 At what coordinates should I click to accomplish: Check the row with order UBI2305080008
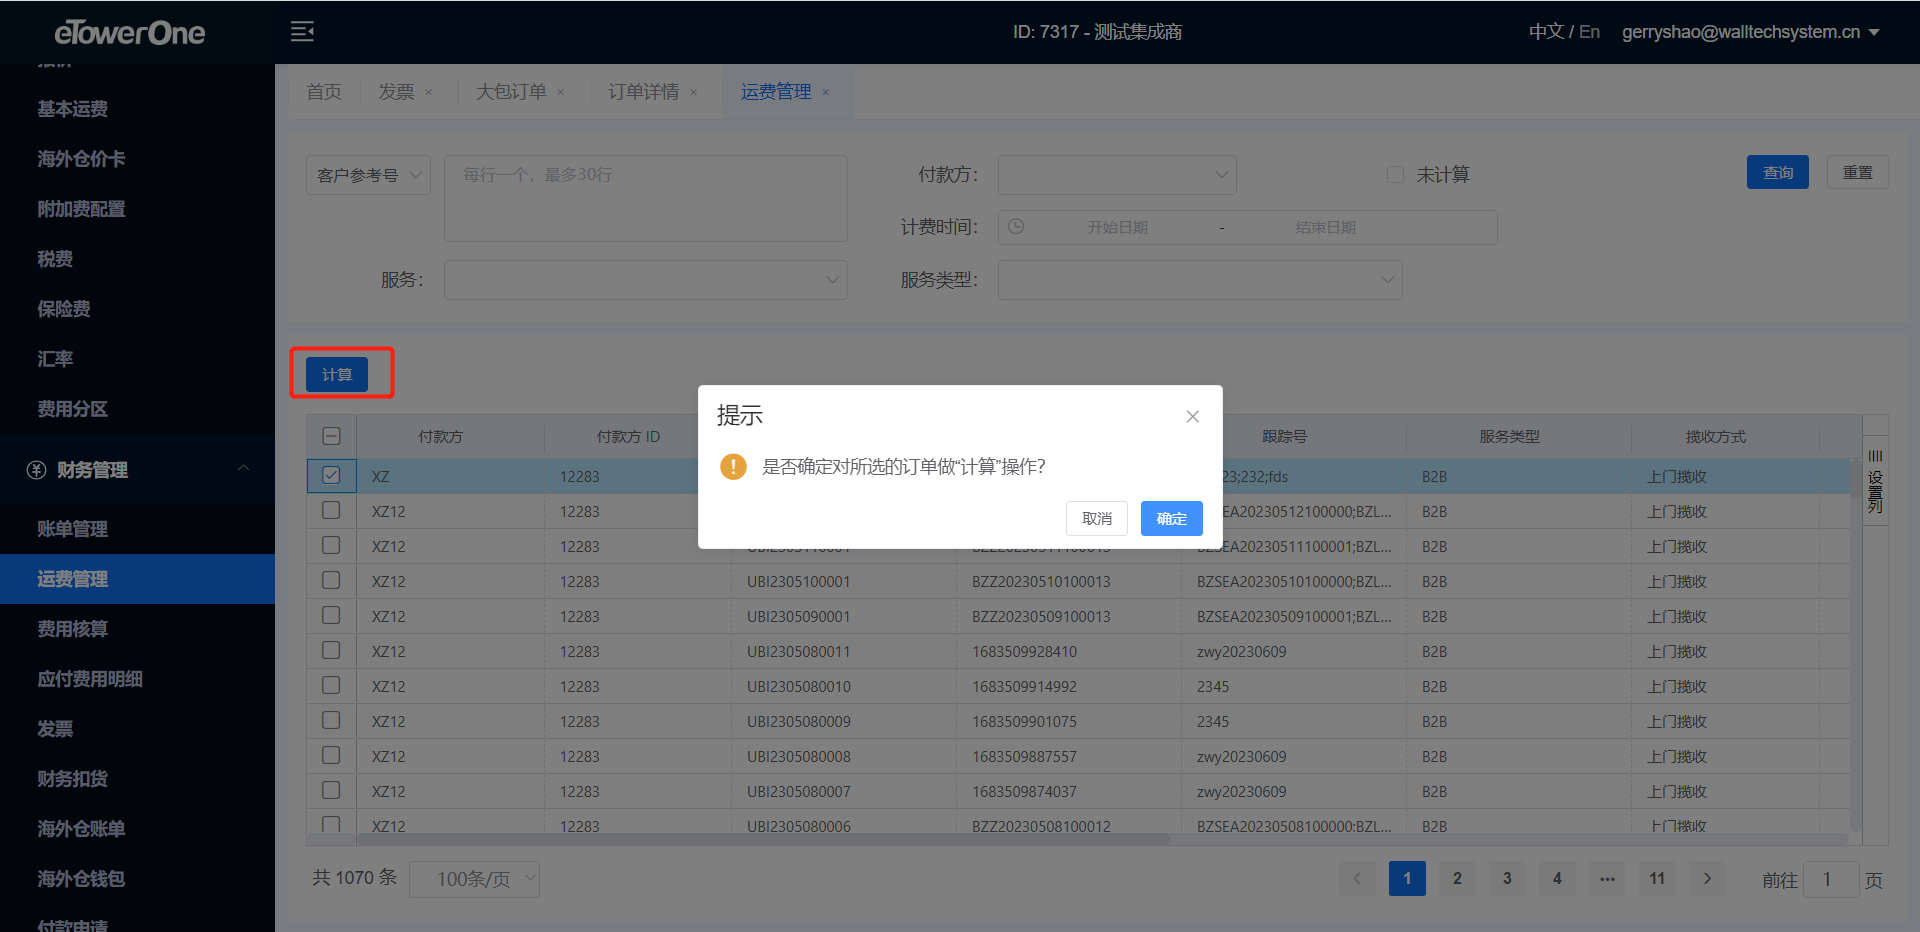pos(331,755)
